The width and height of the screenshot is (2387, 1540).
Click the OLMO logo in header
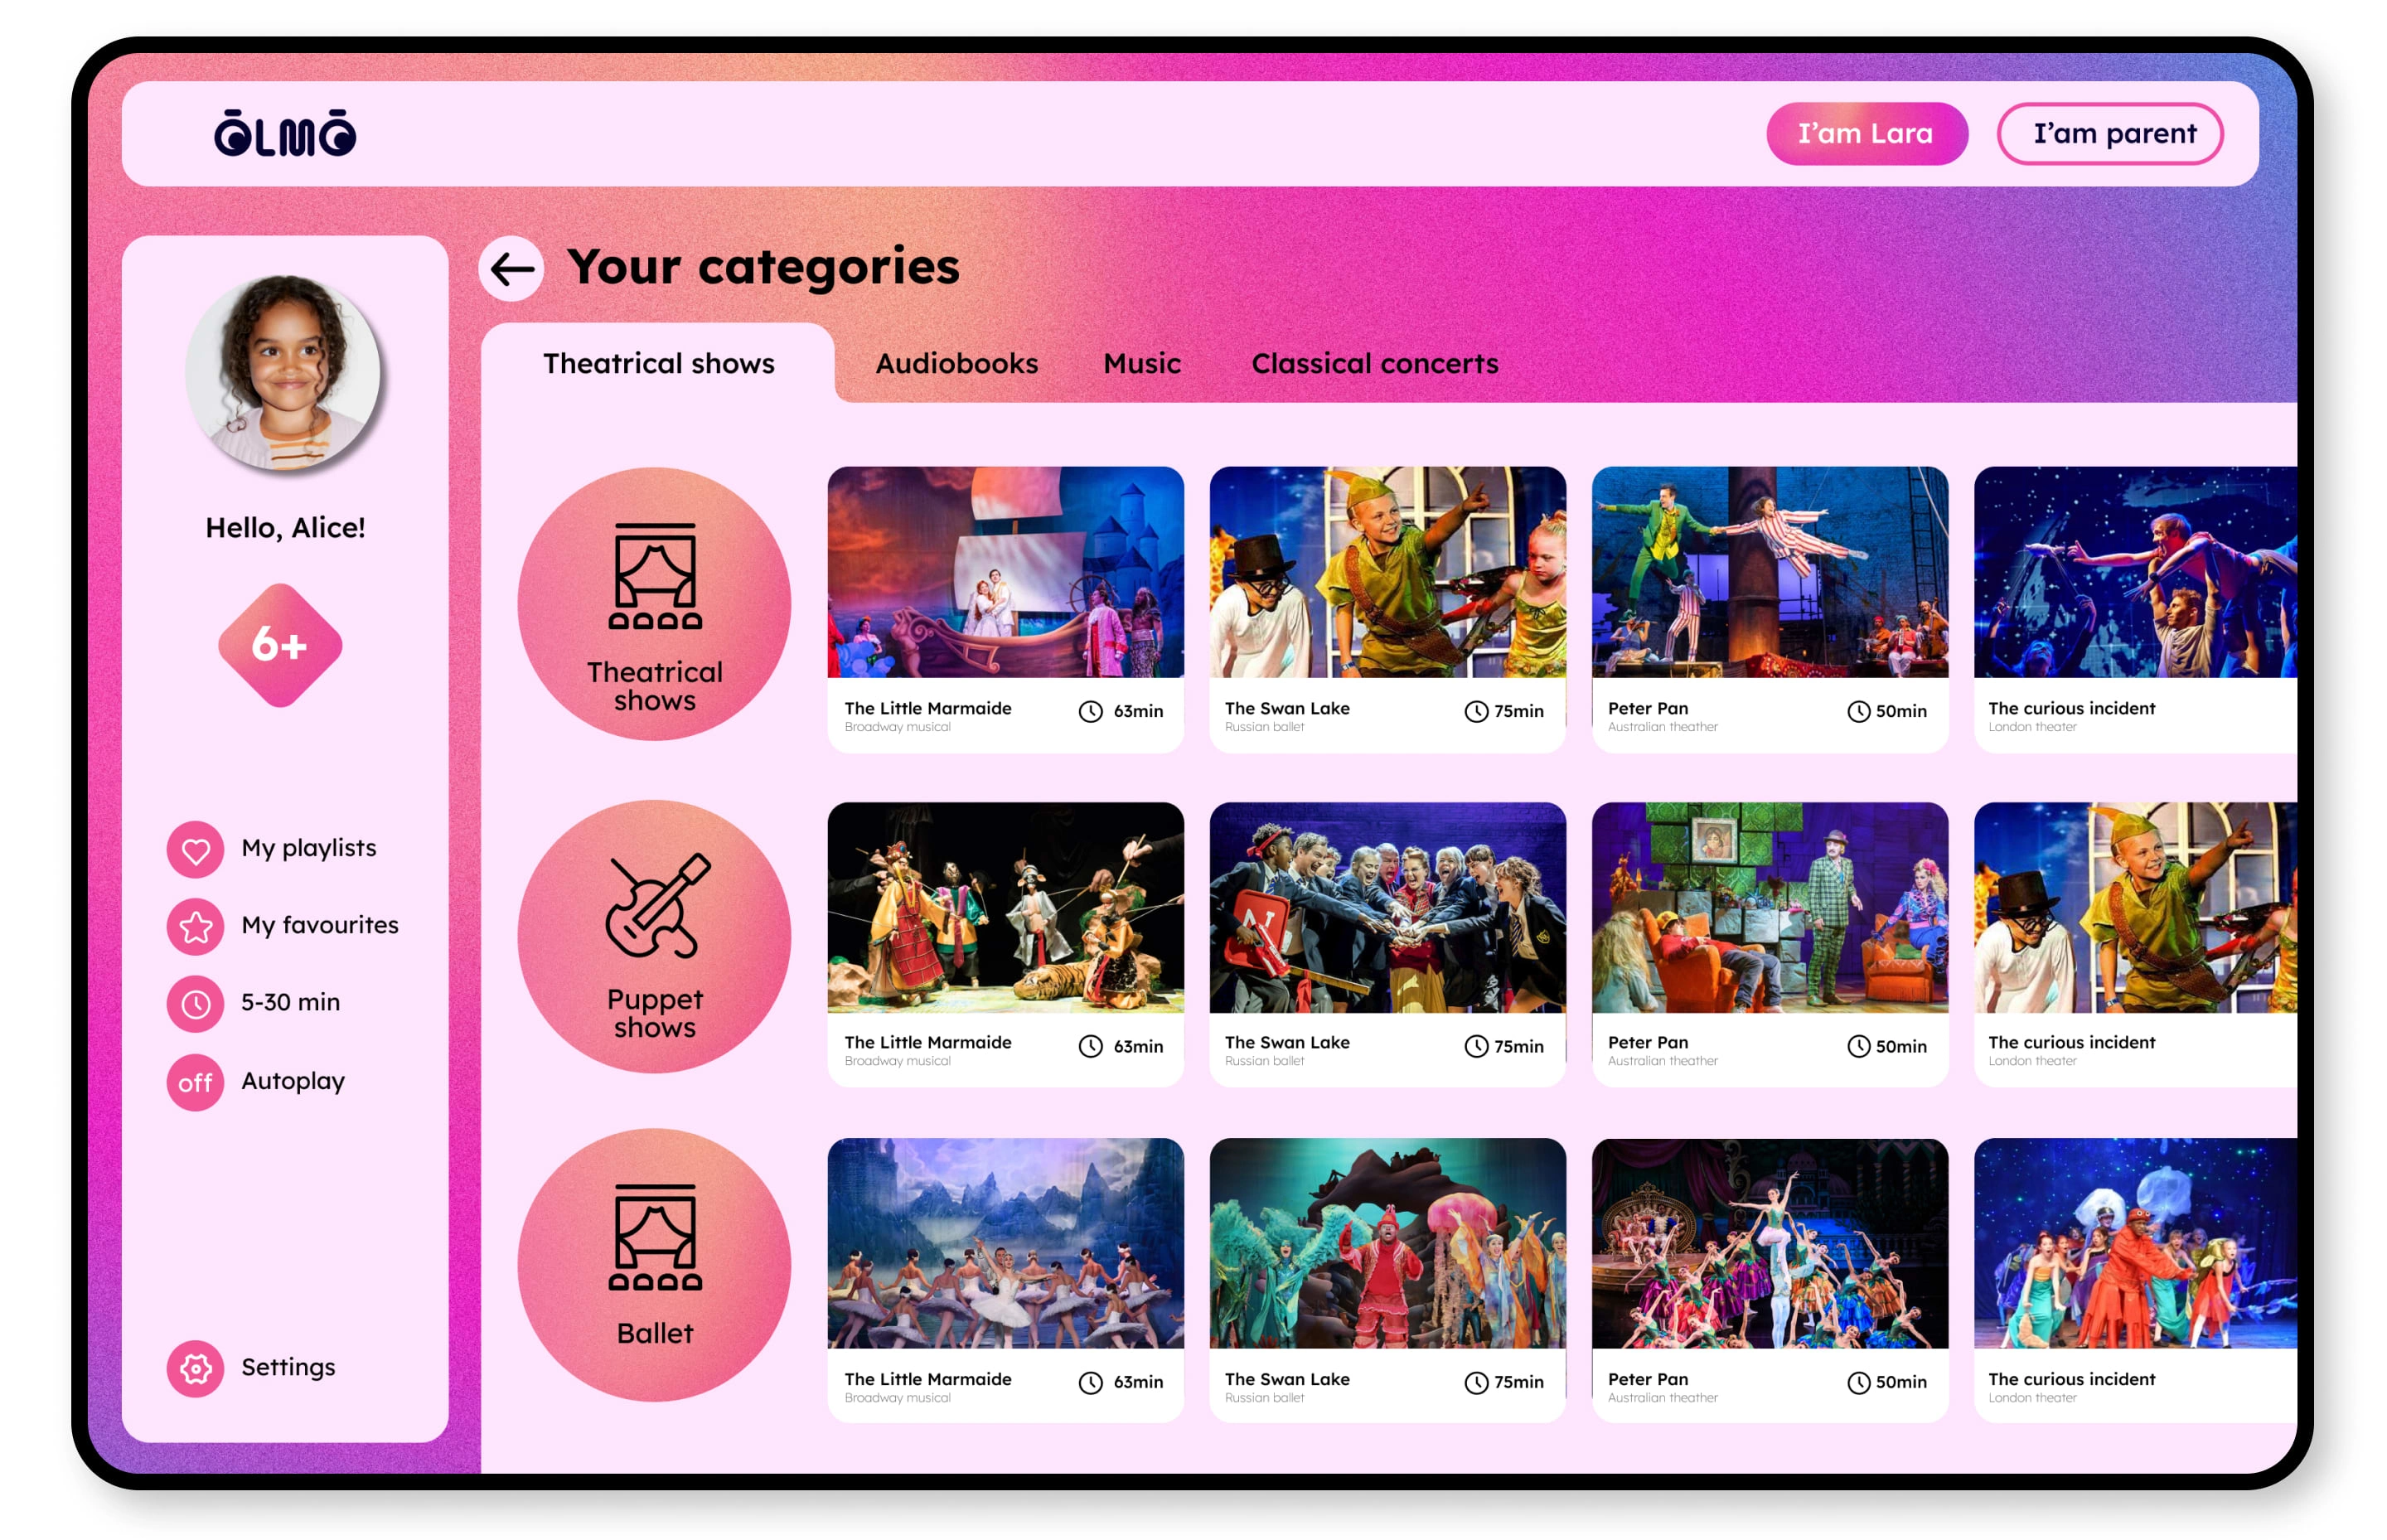285,134
